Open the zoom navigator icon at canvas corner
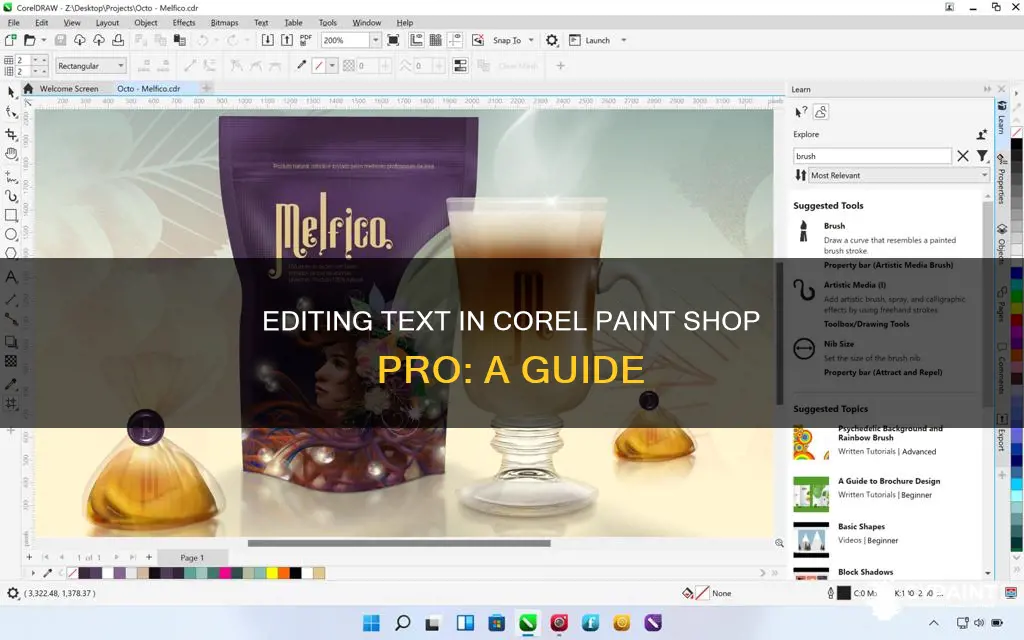This screenshot has width=1024, height=640. (779, 543)
